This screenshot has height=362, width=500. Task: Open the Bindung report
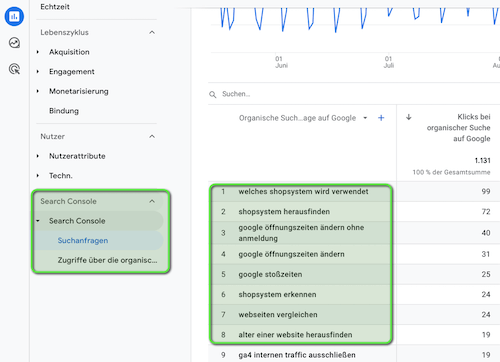(64, 111)
